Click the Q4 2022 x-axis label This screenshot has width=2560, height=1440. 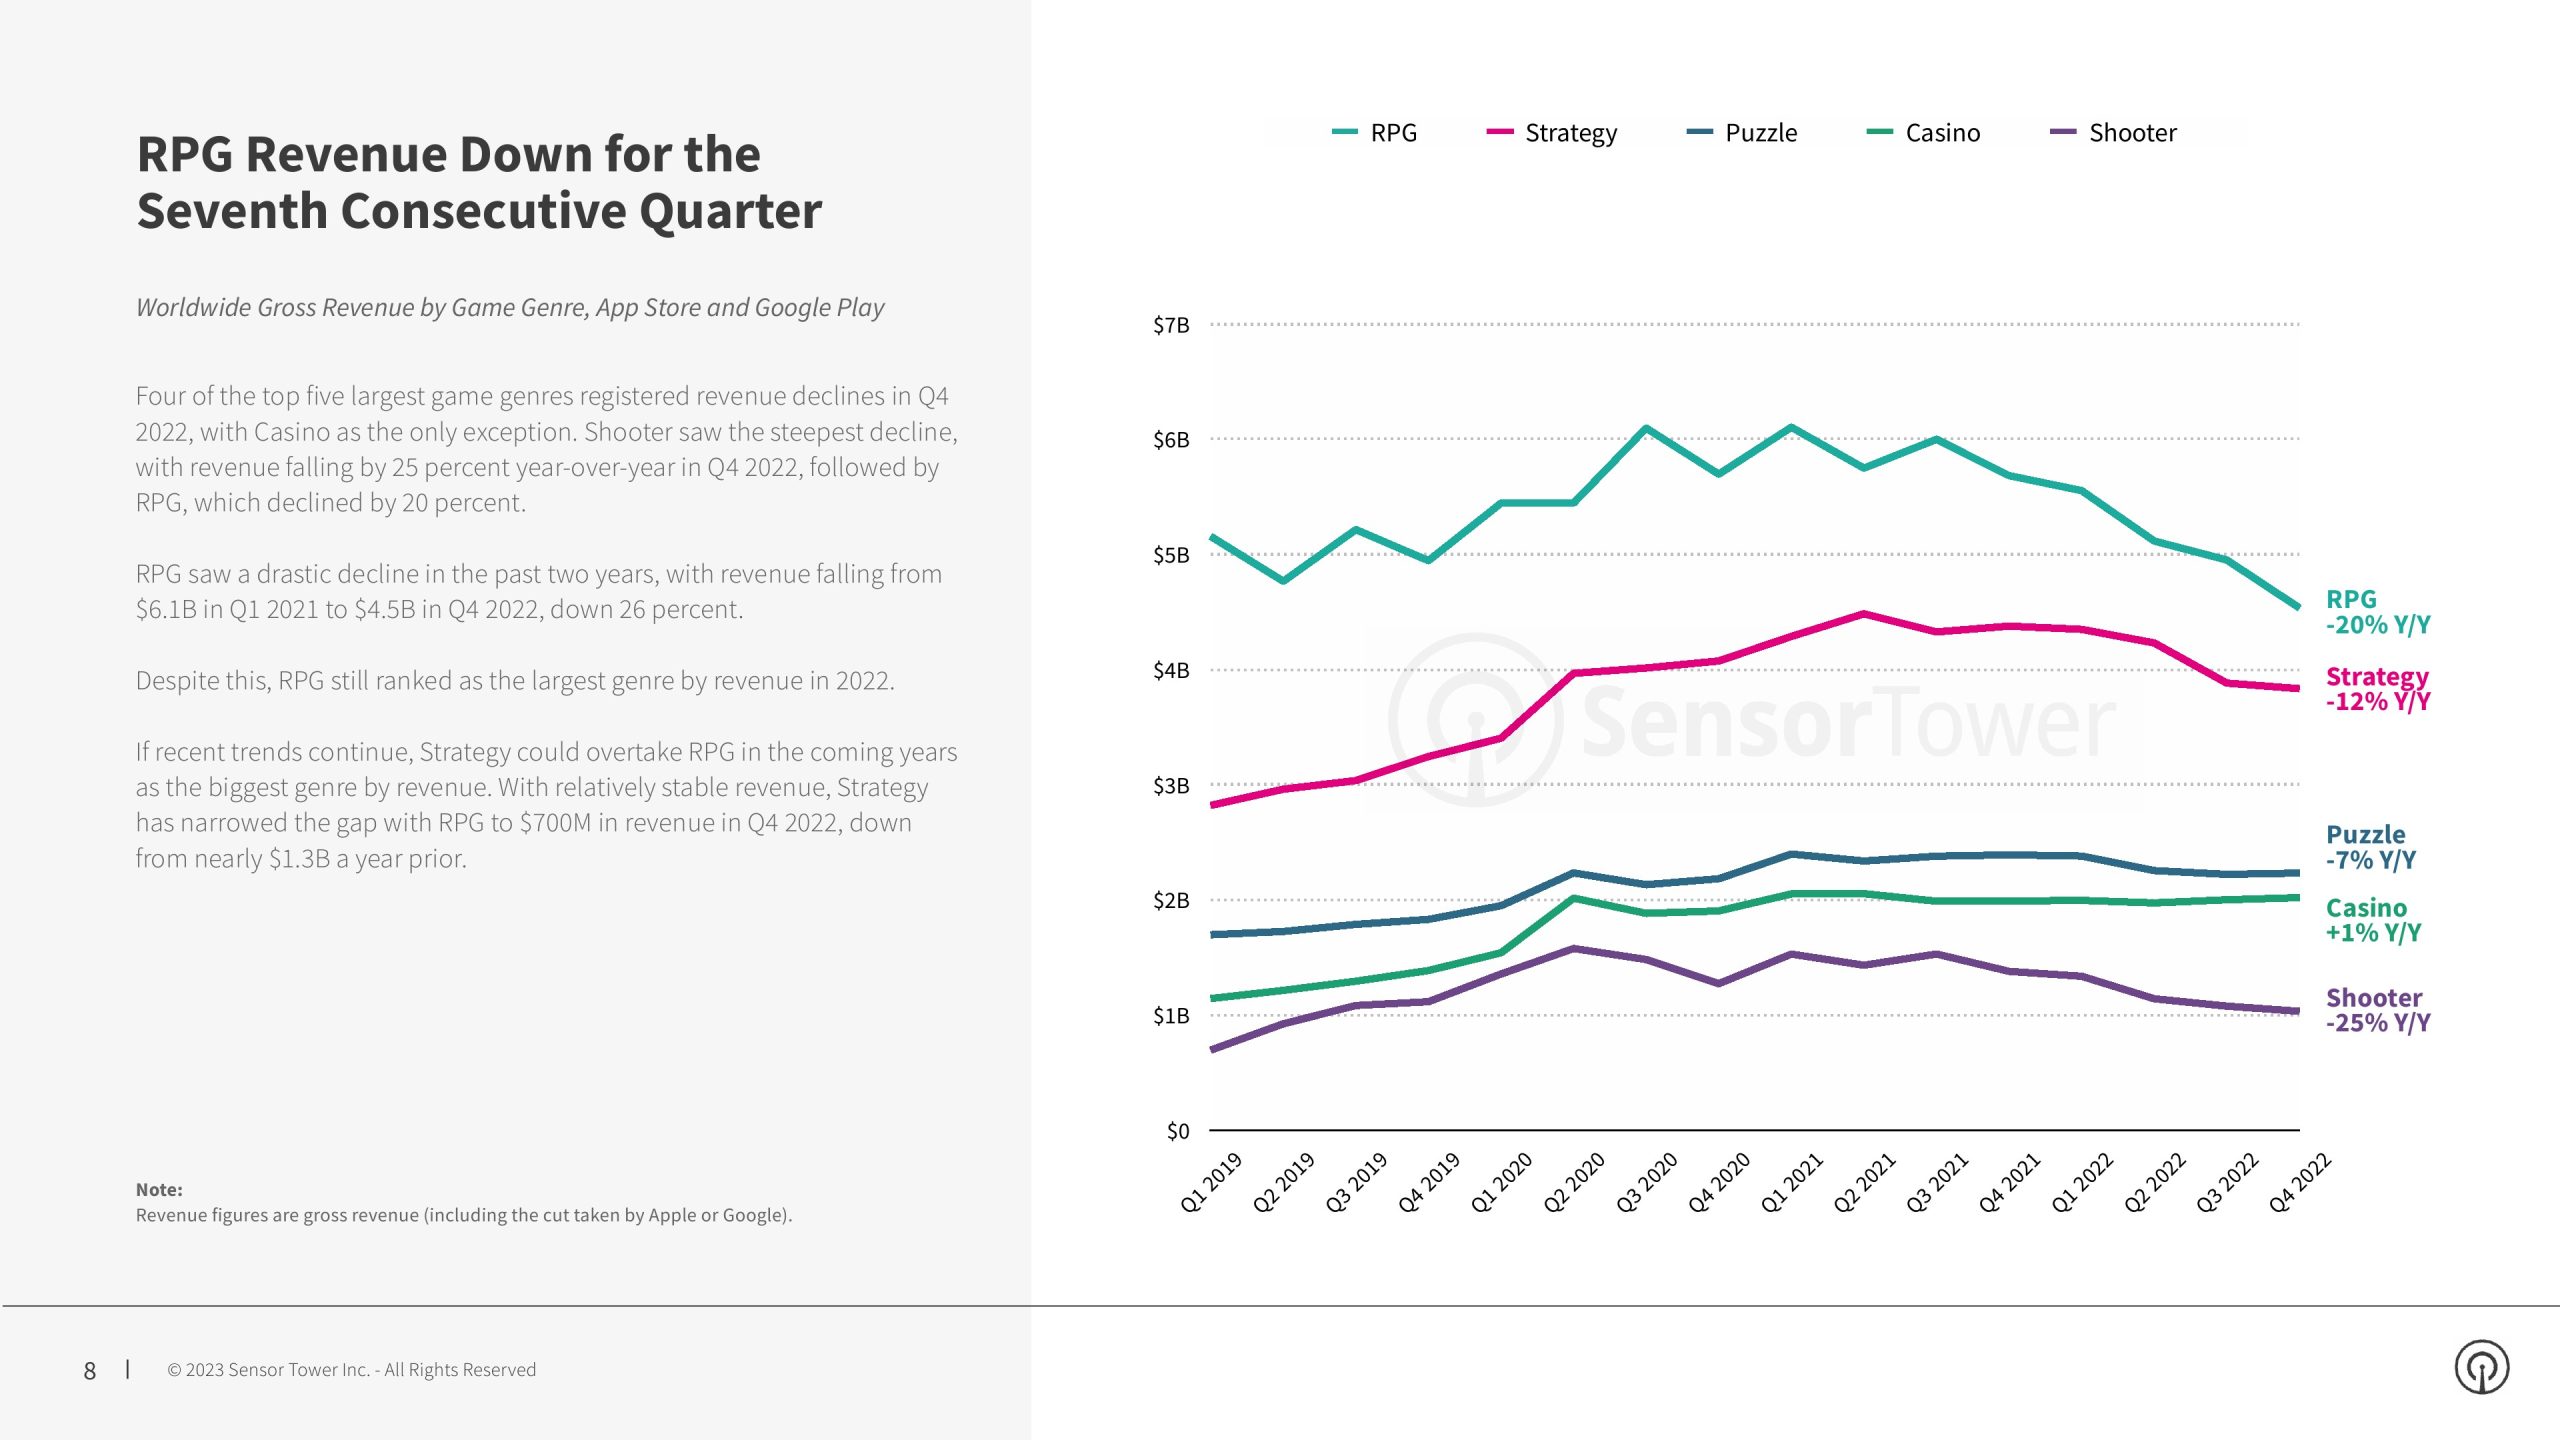[x=2299, y=1182]
